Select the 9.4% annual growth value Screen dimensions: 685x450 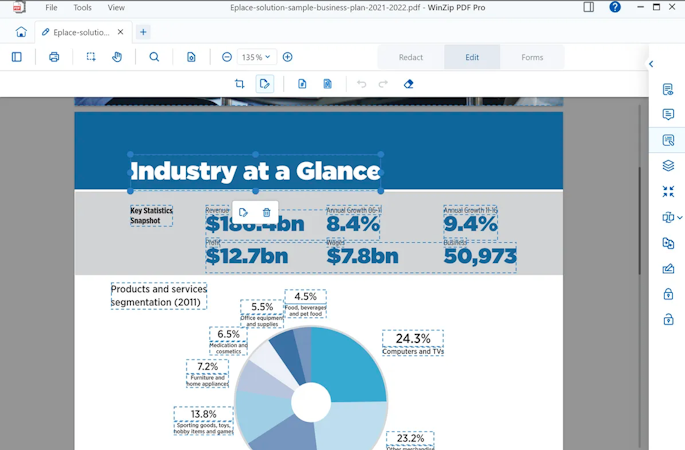pyautogui.click(x=471, y=224)
